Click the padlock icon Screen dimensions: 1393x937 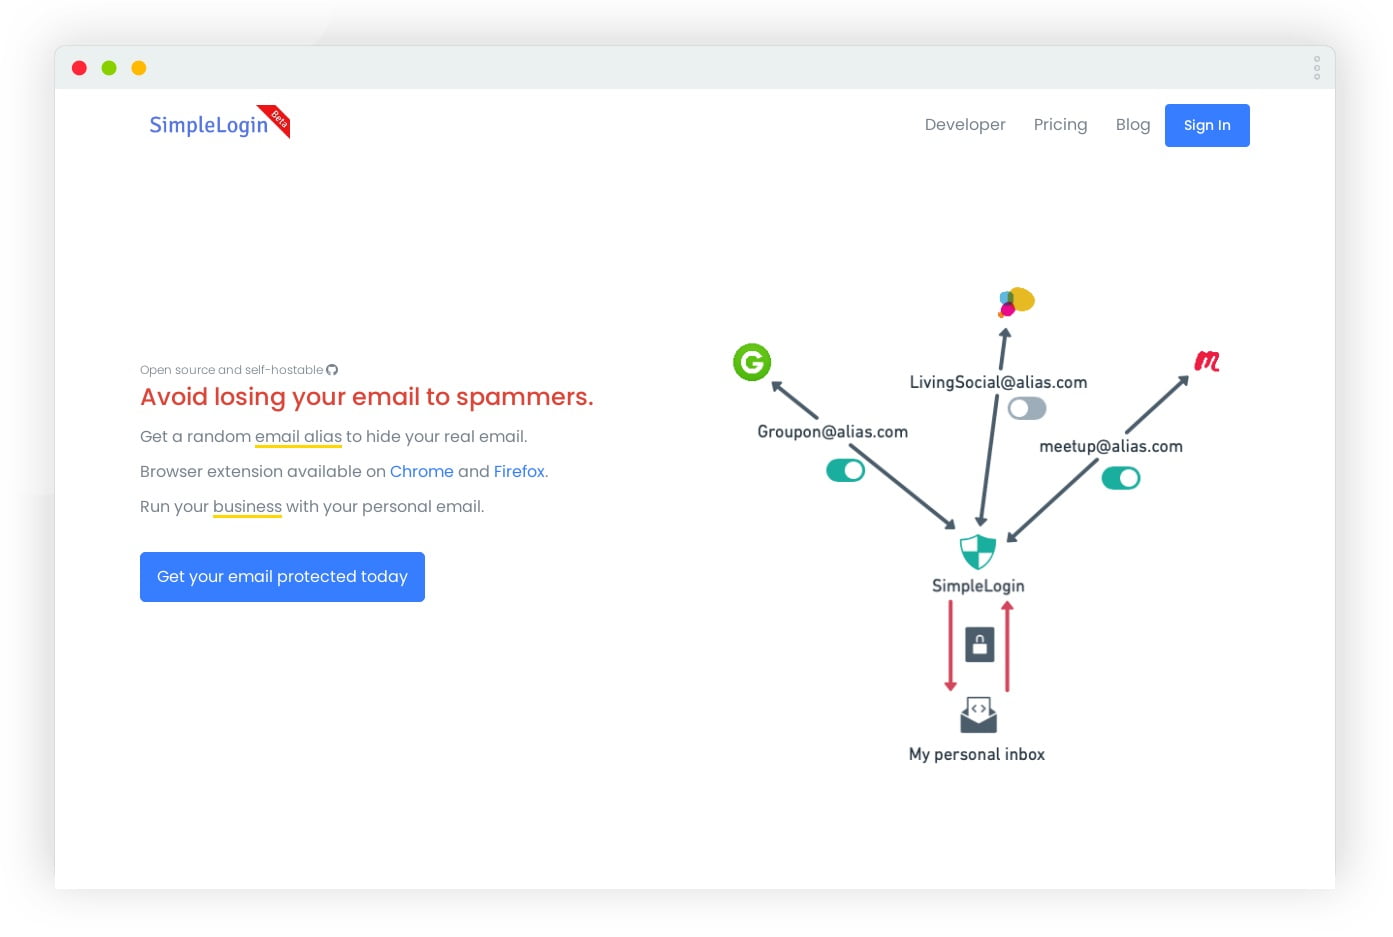pos(980,645)
